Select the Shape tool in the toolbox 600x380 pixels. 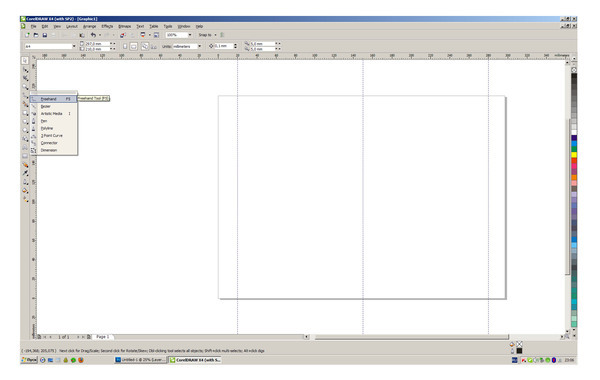pos(25,70)
